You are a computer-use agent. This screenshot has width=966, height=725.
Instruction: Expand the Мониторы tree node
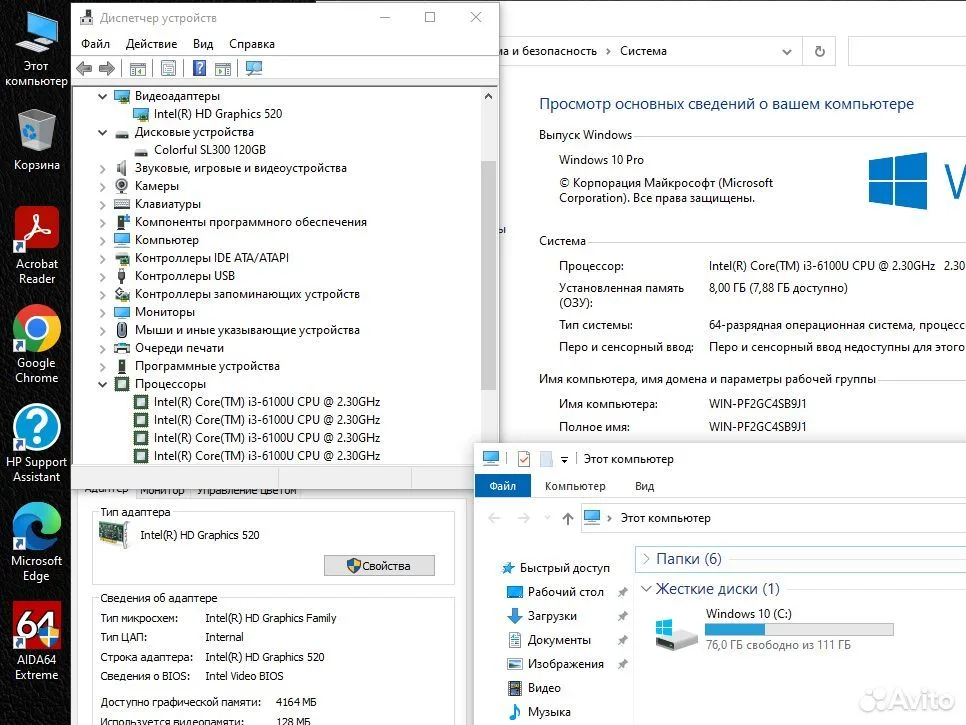coord(103,312)
